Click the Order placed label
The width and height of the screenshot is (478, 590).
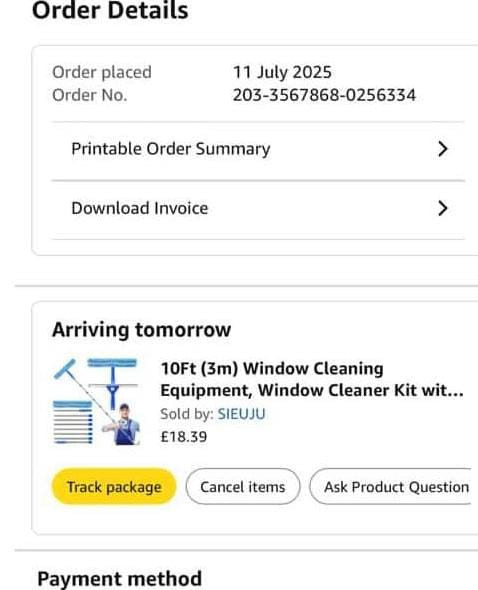[102, 72]
